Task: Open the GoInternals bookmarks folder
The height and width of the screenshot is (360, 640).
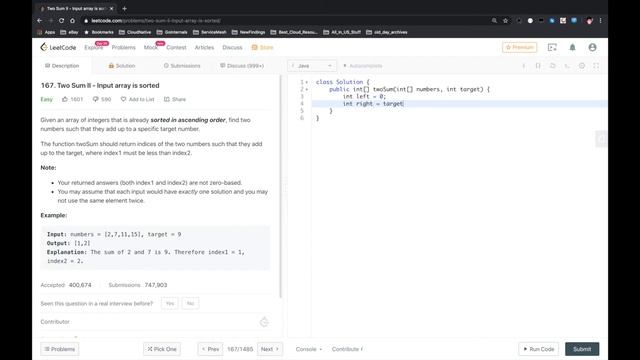Action: [172, 32]
